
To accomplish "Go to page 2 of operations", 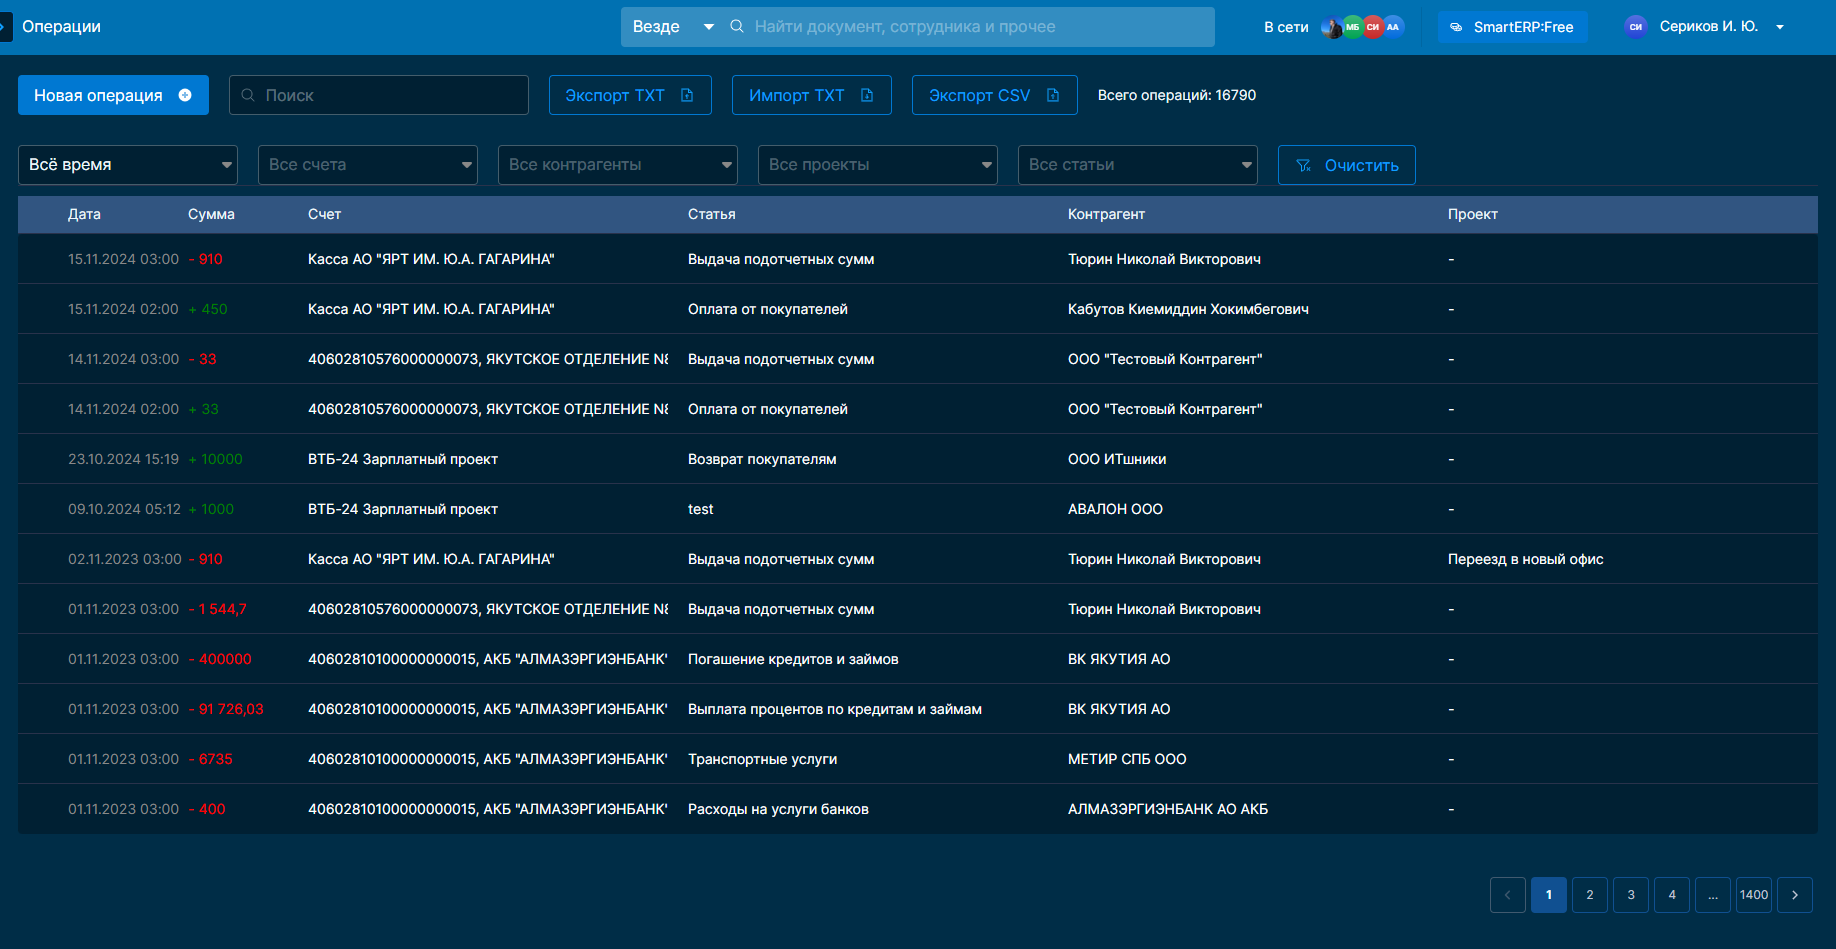I will click(1590, 895).
